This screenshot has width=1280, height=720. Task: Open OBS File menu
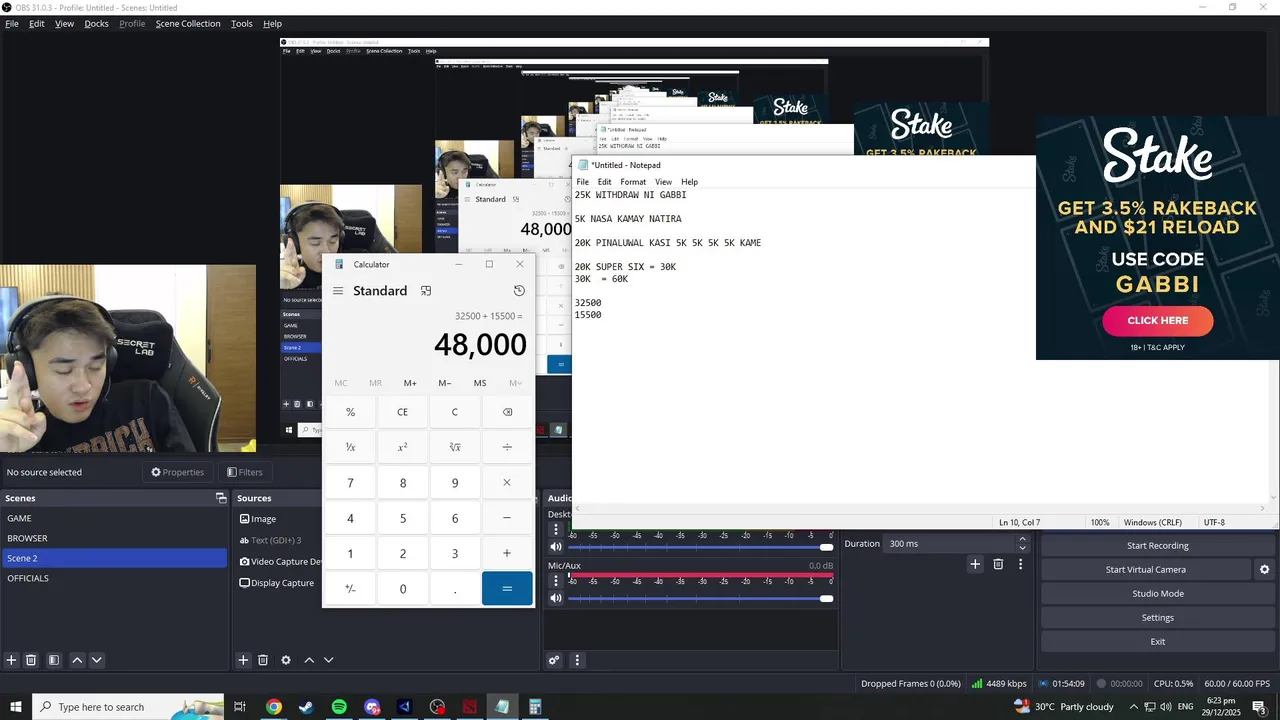click(x=12, y=24)
